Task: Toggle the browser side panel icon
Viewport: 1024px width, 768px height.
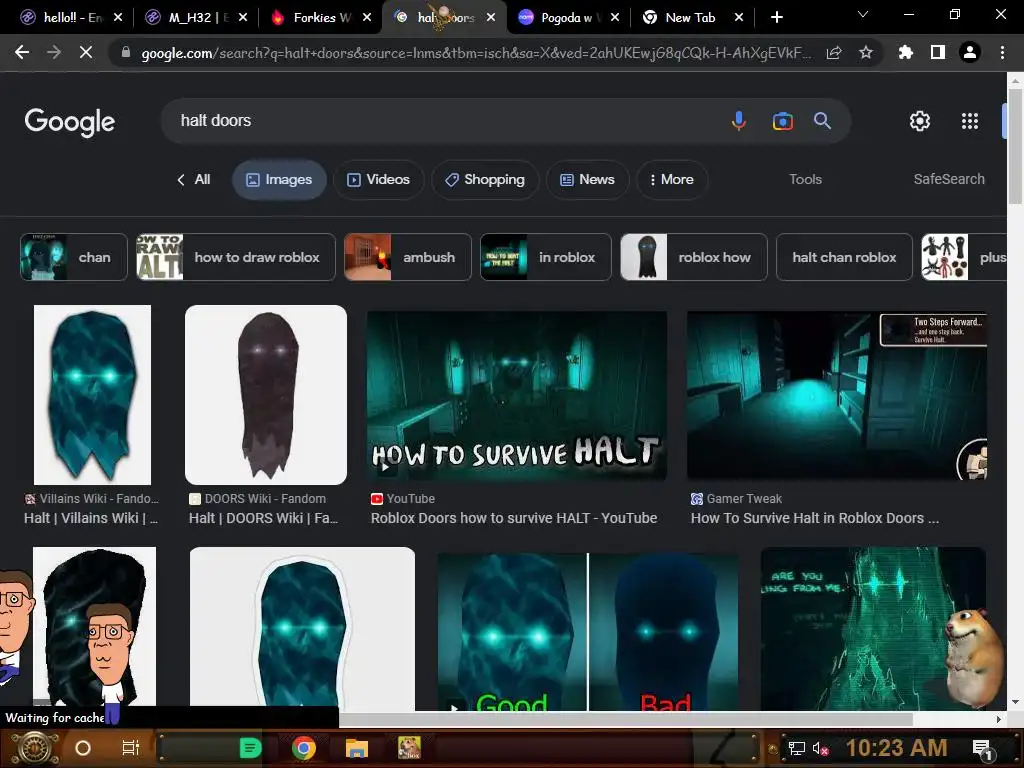Action: pyautogui.click(x=938, y=52)
